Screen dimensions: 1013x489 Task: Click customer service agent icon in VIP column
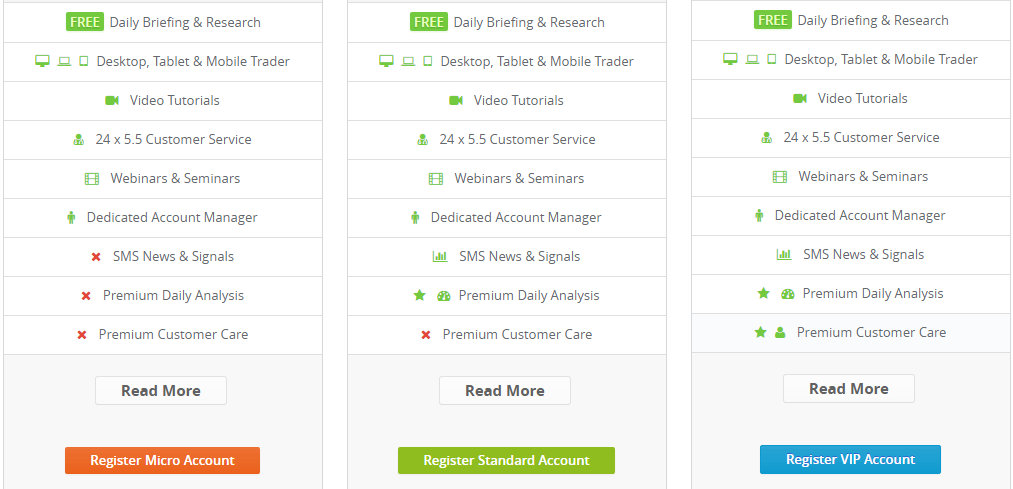766,138
